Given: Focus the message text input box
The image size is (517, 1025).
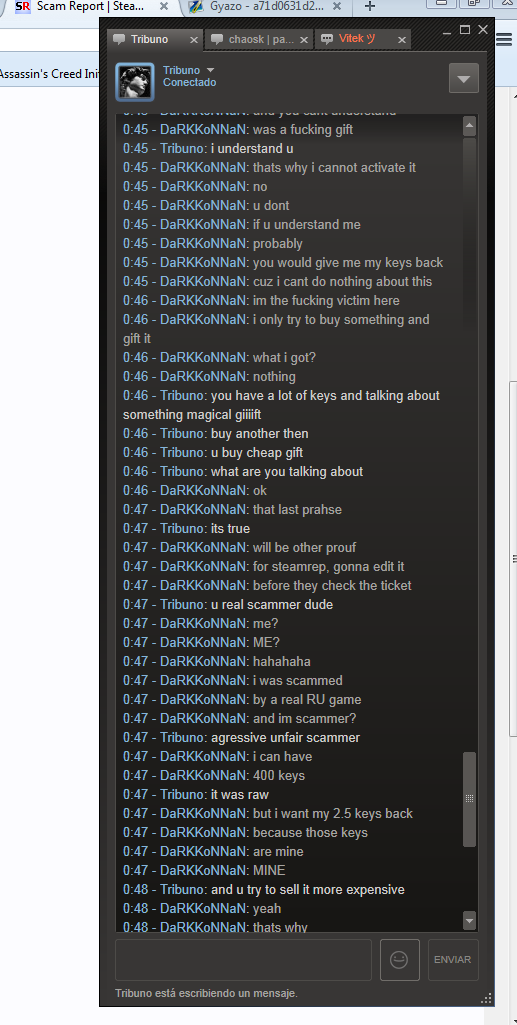Looking at the screenshot, I should 243,960.
